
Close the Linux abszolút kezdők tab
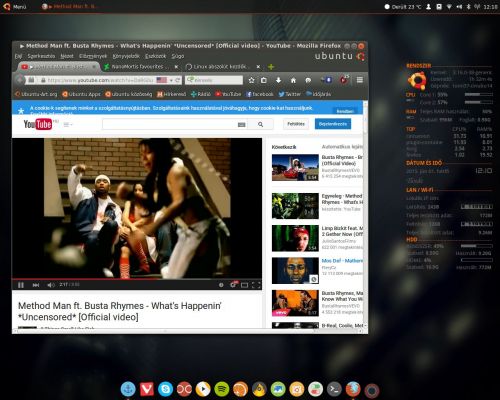coord(258,67)
